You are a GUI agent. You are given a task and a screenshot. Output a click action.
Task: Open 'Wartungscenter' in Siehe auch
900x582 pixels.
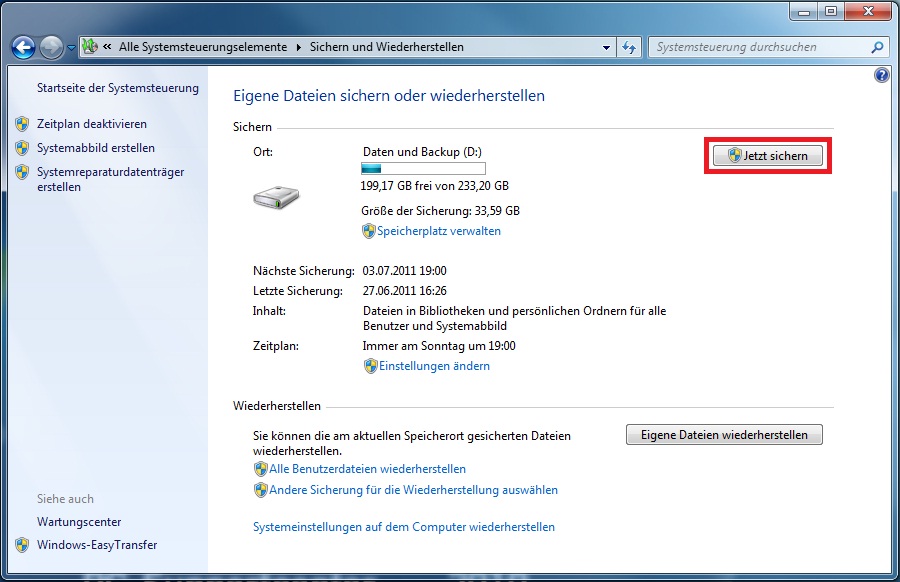pos(79,522)
